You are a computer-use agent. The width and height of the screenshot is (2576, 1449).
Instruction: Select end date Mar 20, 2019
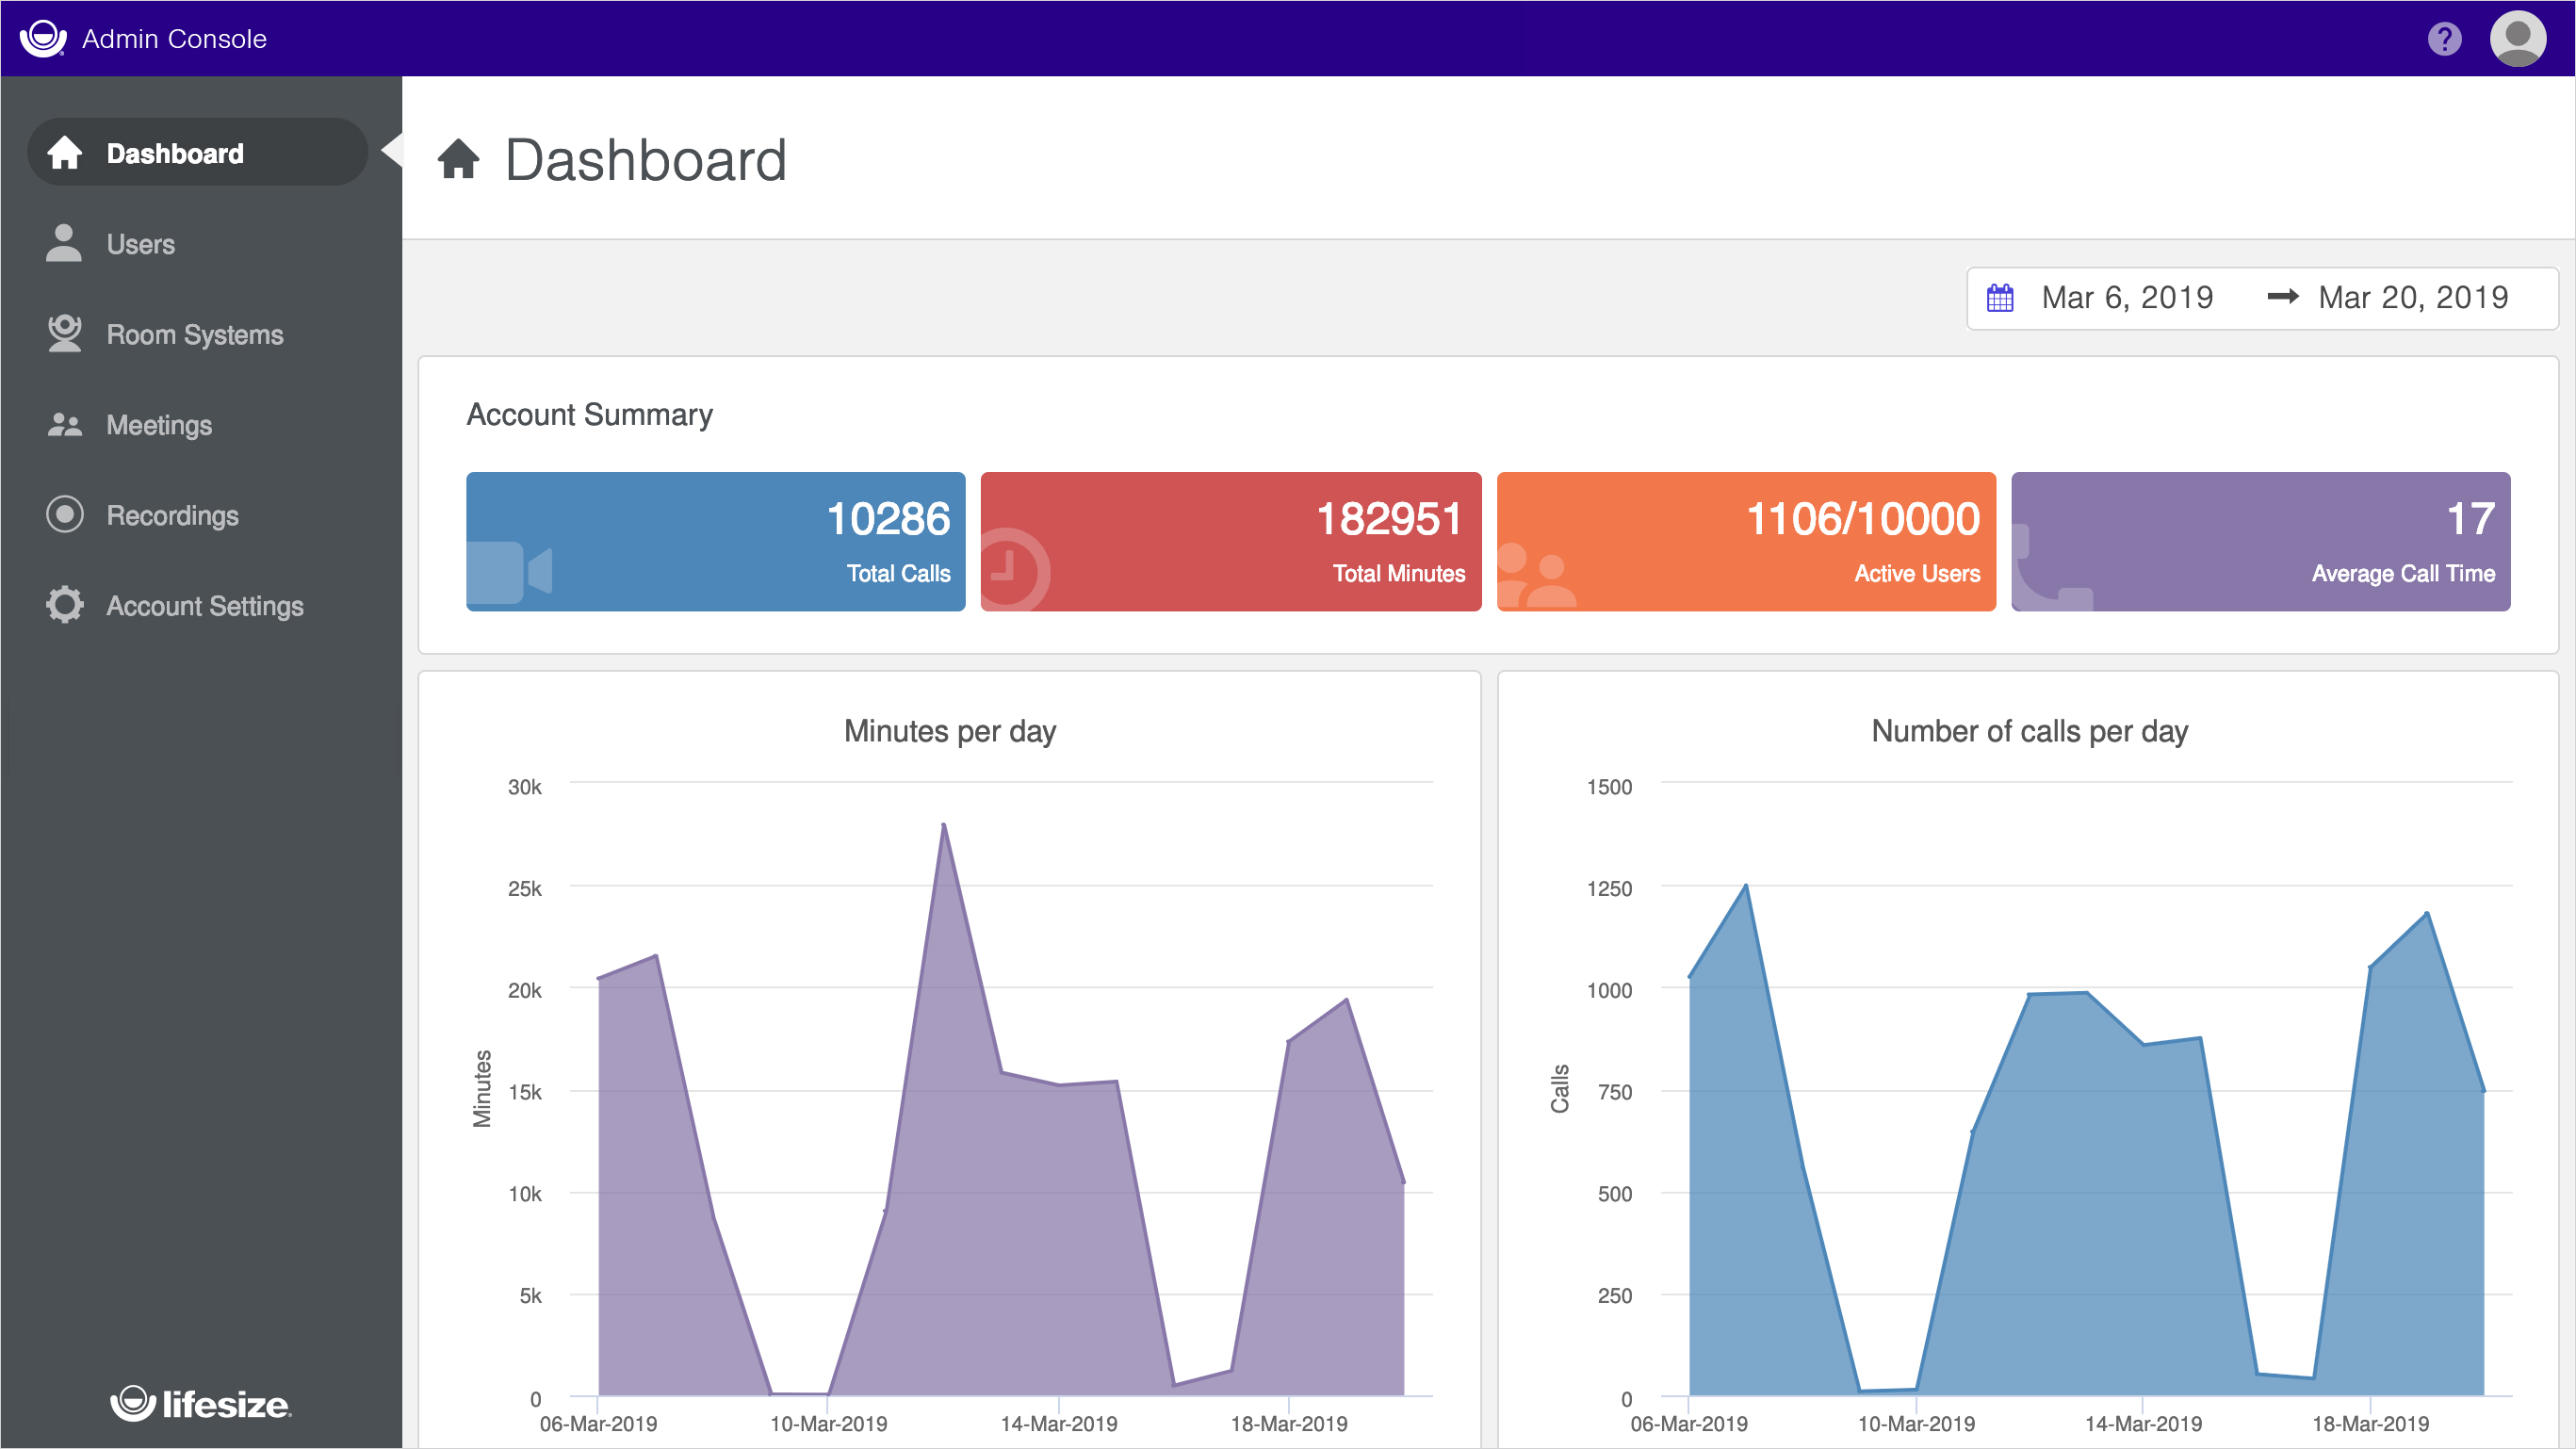(x=2412, y=298)
